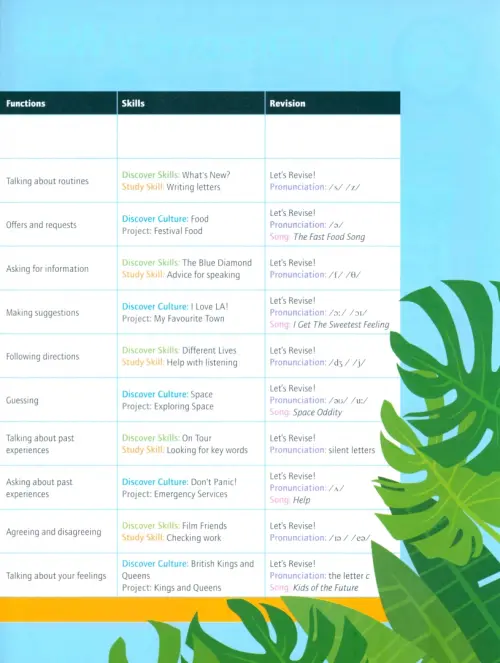Click 'Project: Exploring Space' text
The height and width of the screenshot is (663, 500).
pos(168,406)
